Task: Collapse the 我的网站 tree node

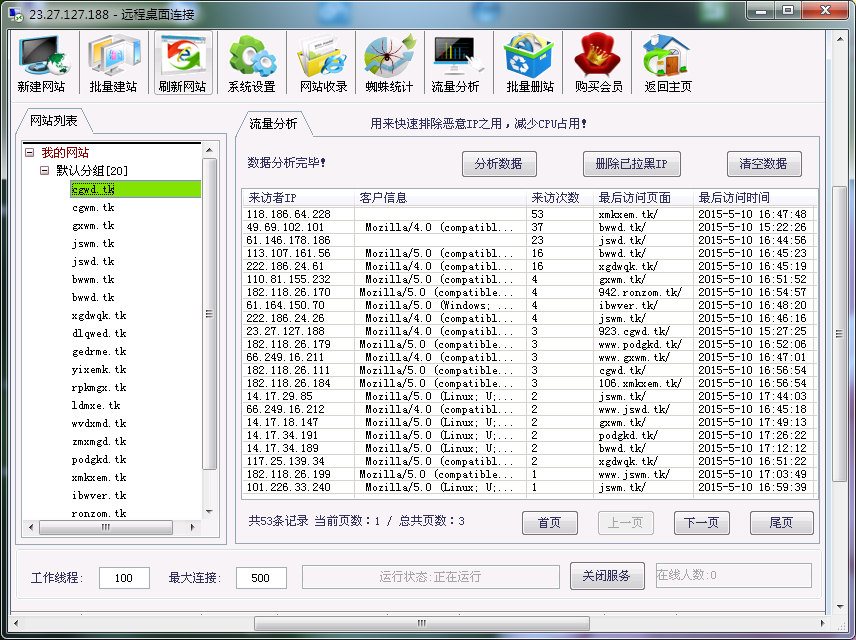Action: 30,153
